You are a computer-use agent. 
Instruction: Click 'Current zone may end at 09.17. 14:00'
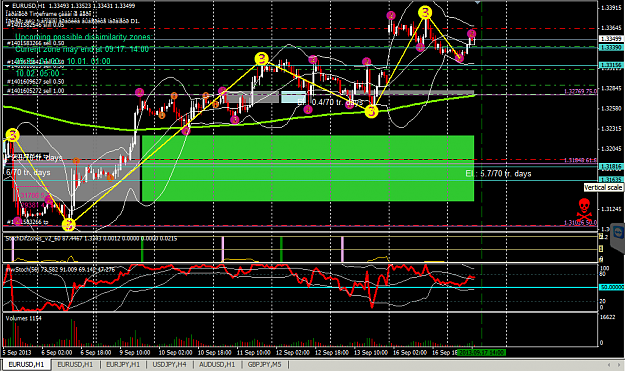tap(82, 49)
